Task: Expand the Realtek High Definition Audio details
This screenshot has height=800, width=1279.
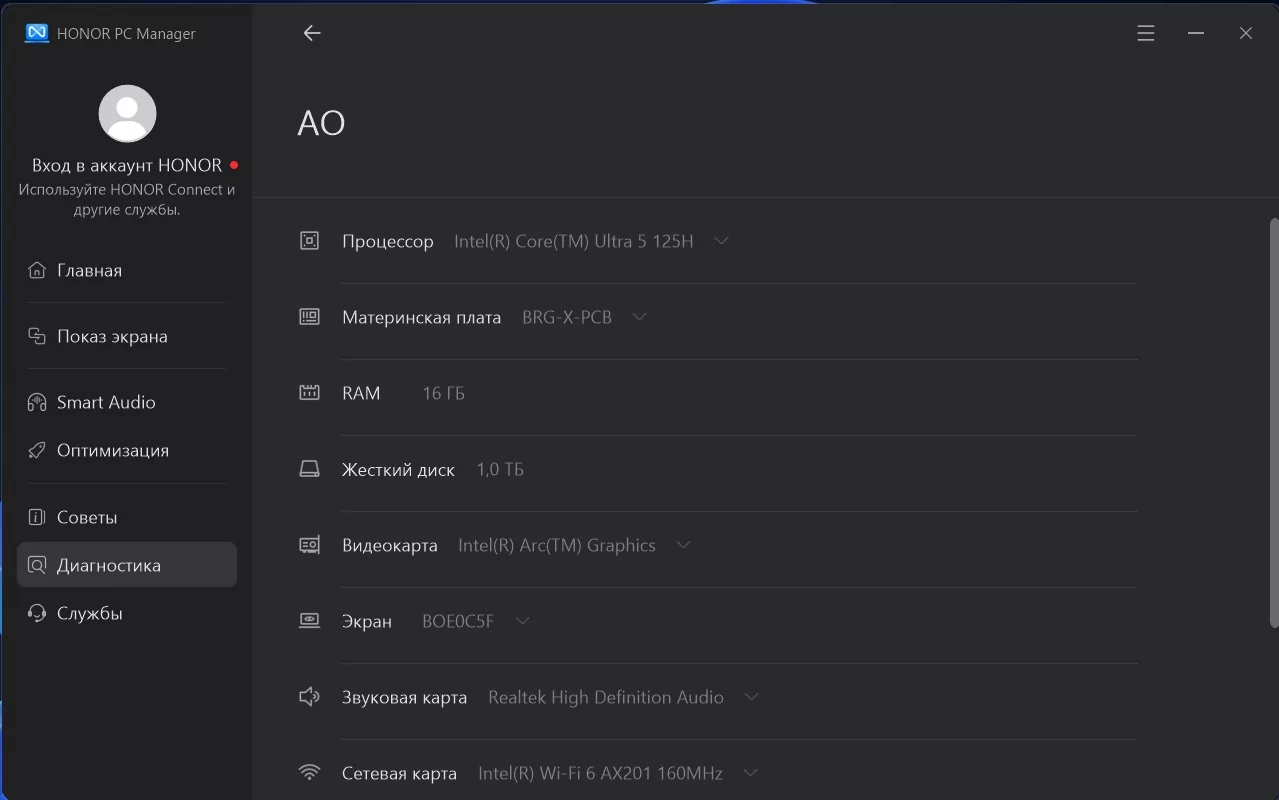Action: (752, 697)
